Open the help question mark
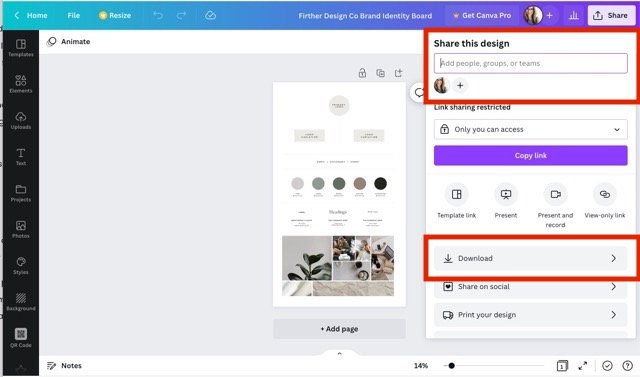The height and width of the screenshot is (377, 640). (627, 366)
